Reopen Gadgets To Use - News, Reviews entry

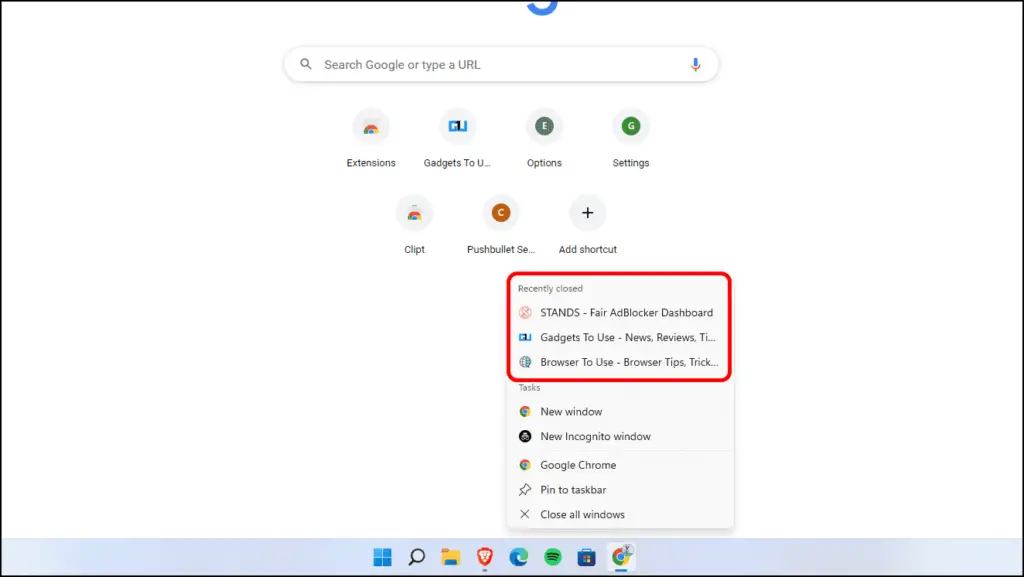point(619,337)
